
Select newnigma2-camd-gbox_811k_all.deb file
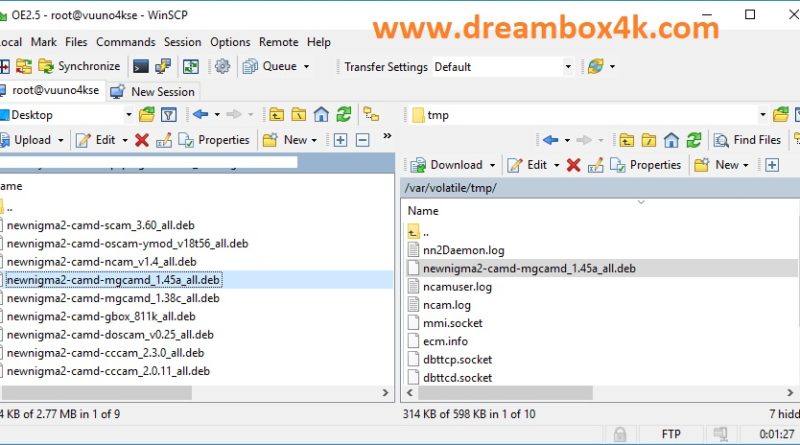coord(101,316)
